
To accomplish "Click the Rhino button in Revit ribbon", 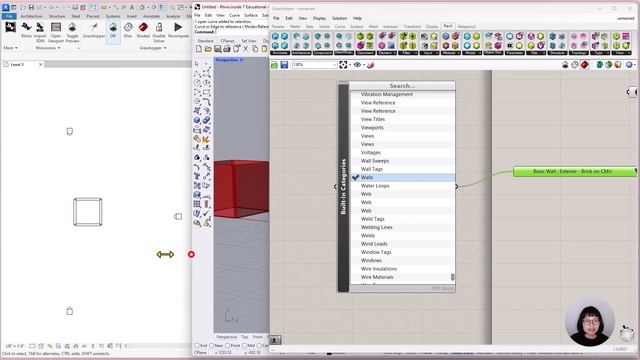I will 26,31.
